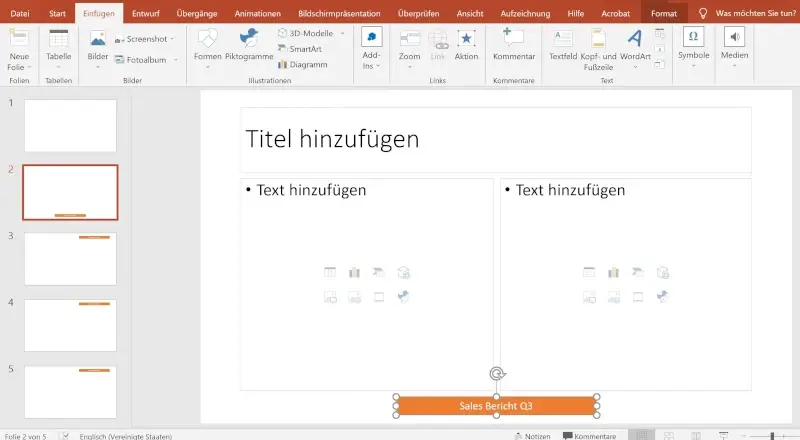The width and height of the screenshot is (800, 440).
Task: Expand the Fotoalbum dropdown arrow
Action: (x=176, y=60)
